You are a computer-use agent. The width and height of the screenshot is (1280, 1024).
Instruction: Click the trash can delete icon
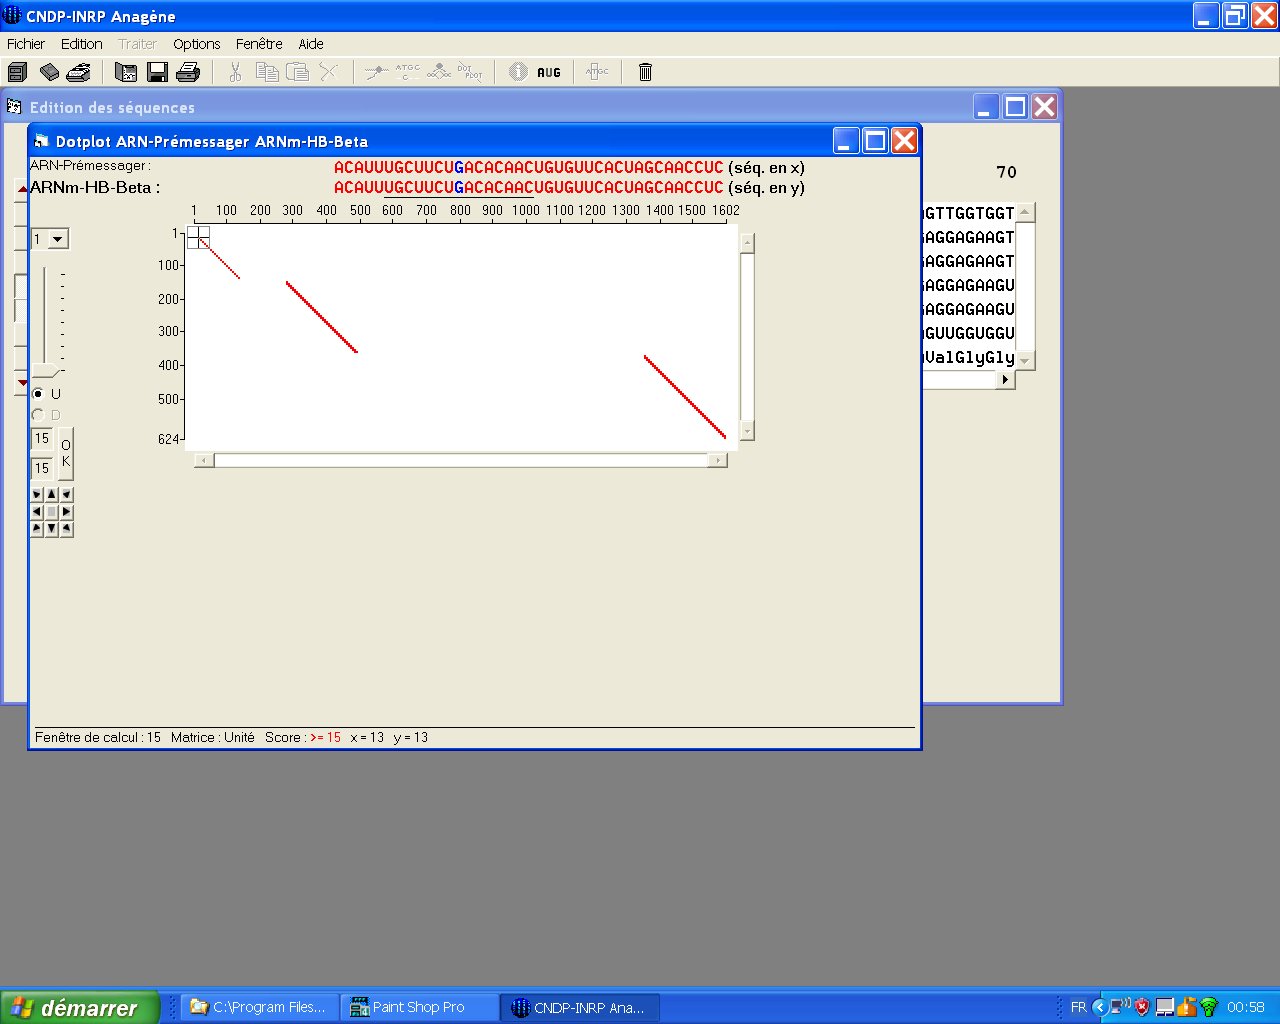645,72
